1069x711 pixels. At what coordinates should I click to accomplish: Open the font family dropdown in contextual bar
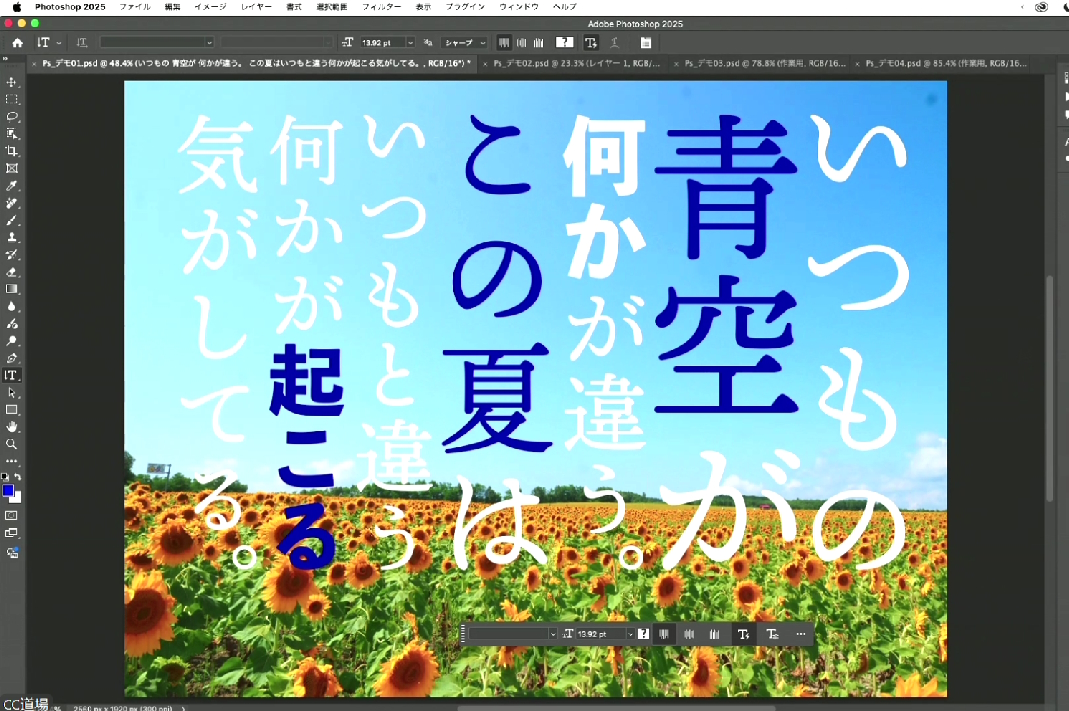pos(510,634)
